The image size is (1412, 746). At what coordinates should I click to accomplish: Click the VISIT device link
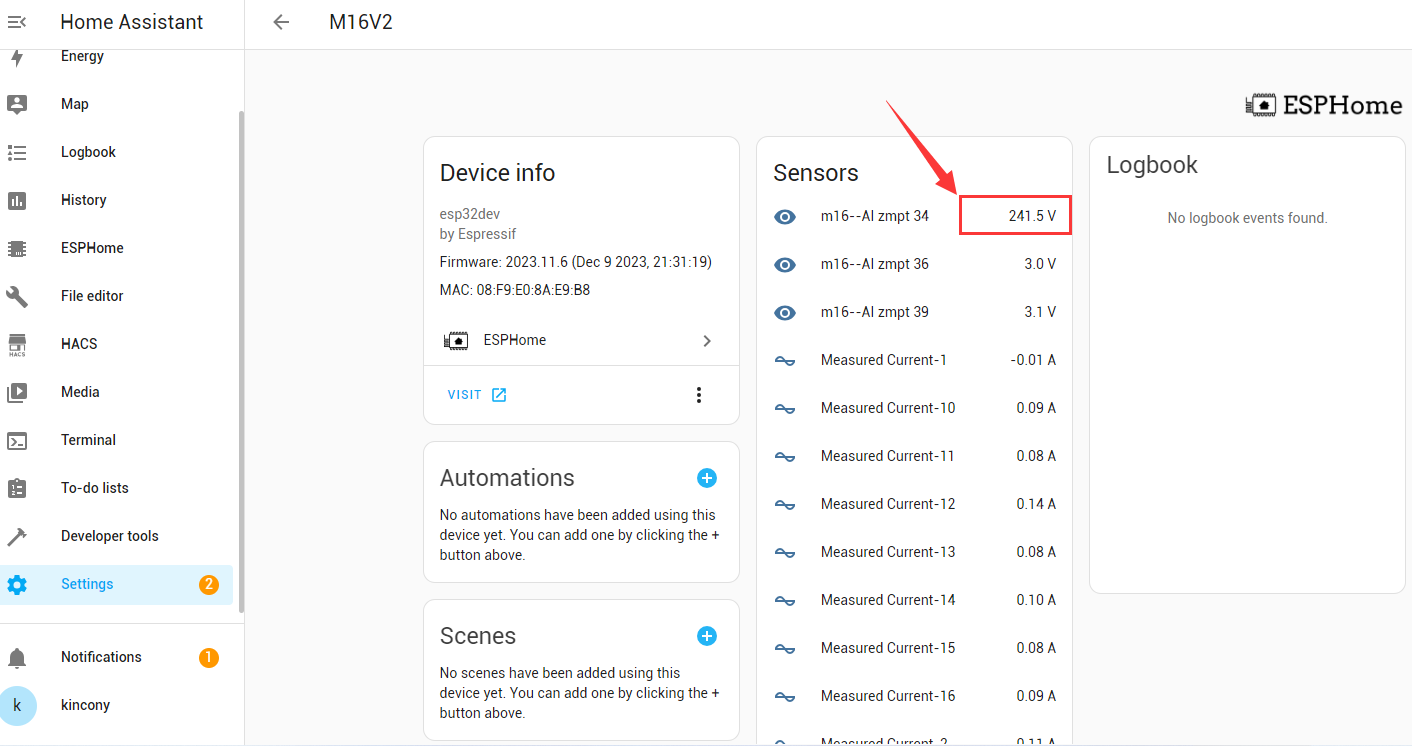(477, 395)
